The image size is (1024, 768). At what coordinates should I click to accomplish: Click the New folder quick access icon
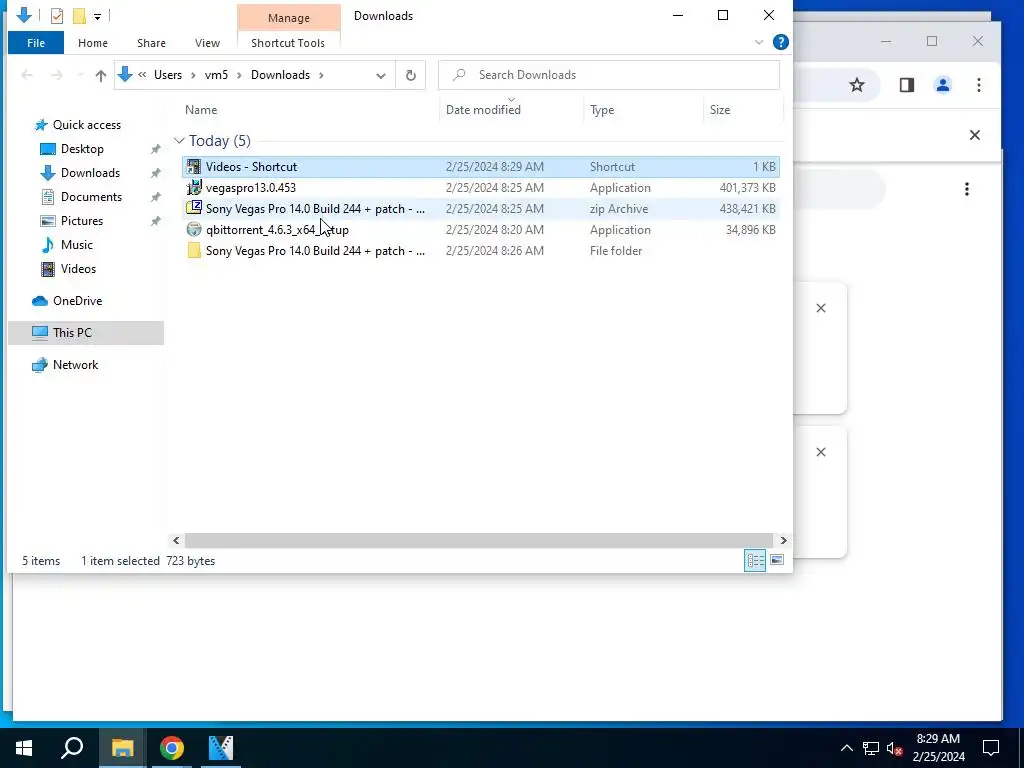click(x=79, y=16)
